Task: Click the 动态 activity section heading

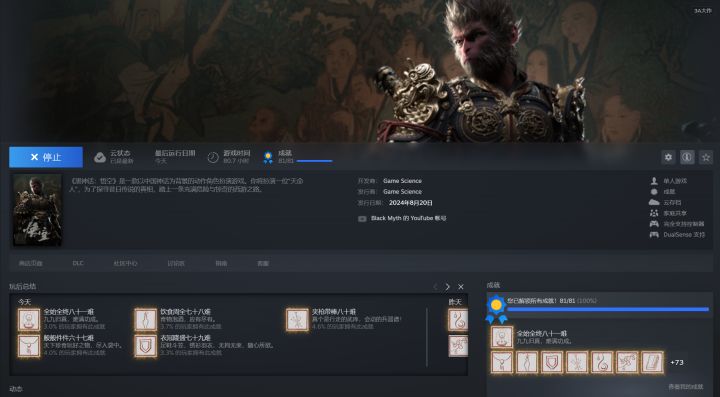Action: 16,389
